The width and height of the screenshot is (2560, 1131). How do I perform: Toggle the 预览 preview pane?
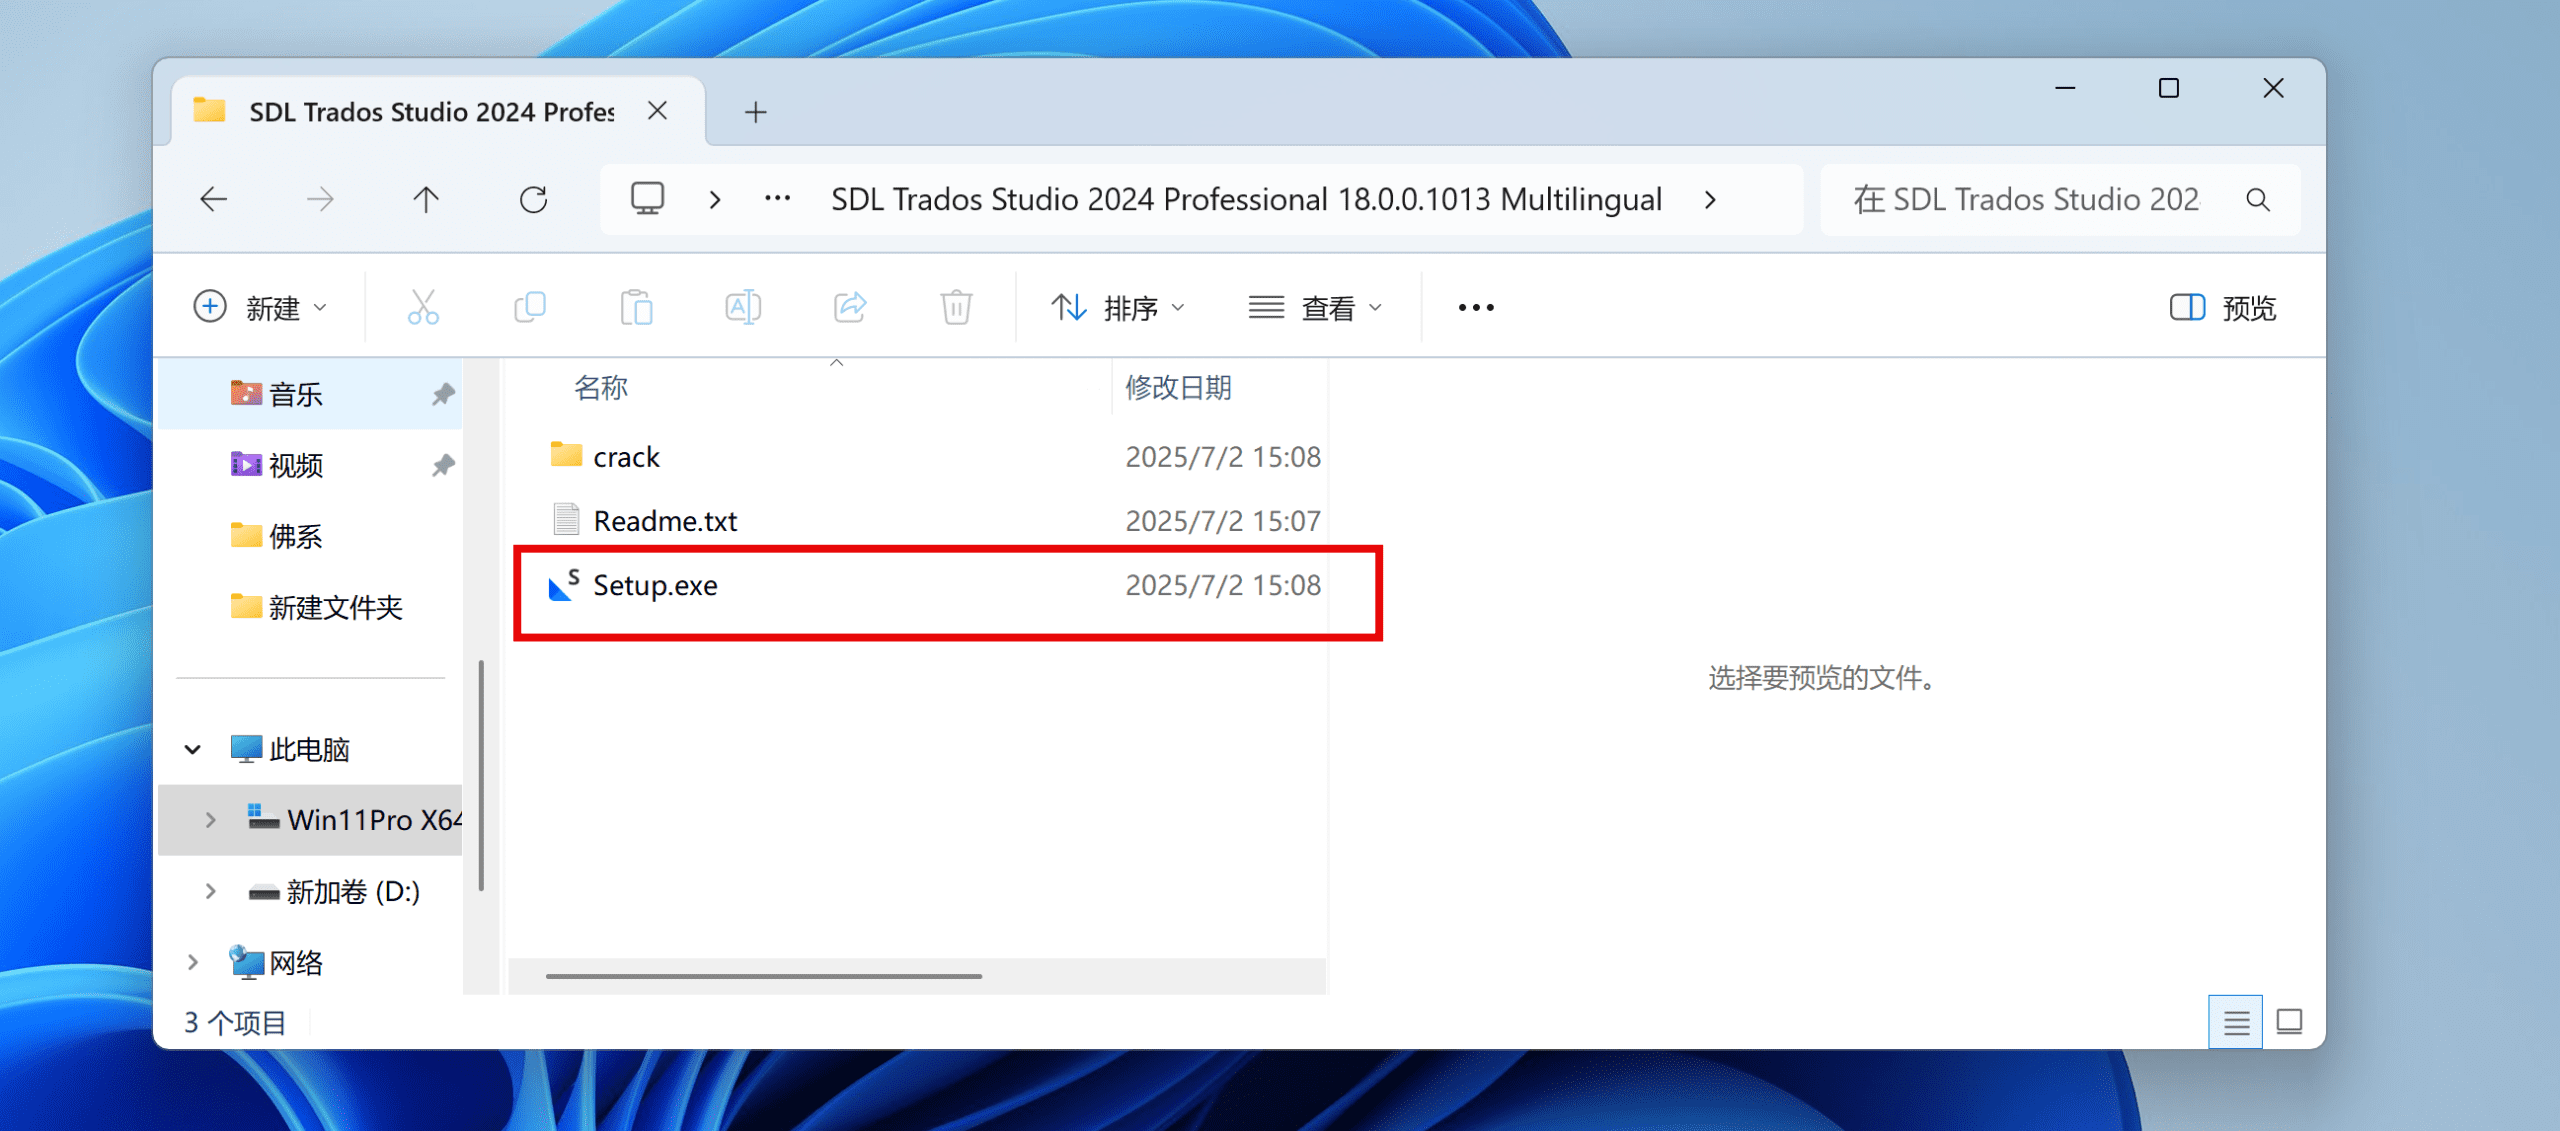(x=2222, y=308)
